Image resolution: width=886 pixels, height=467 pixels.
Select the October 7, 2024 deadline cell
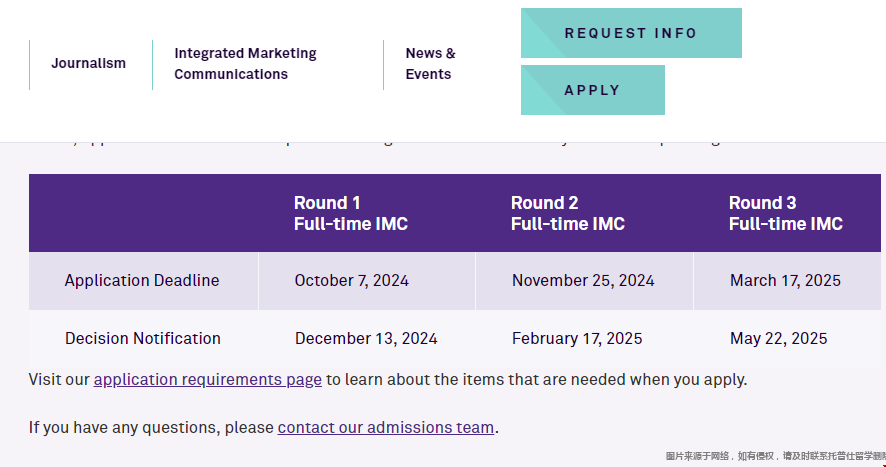[351, 280]
